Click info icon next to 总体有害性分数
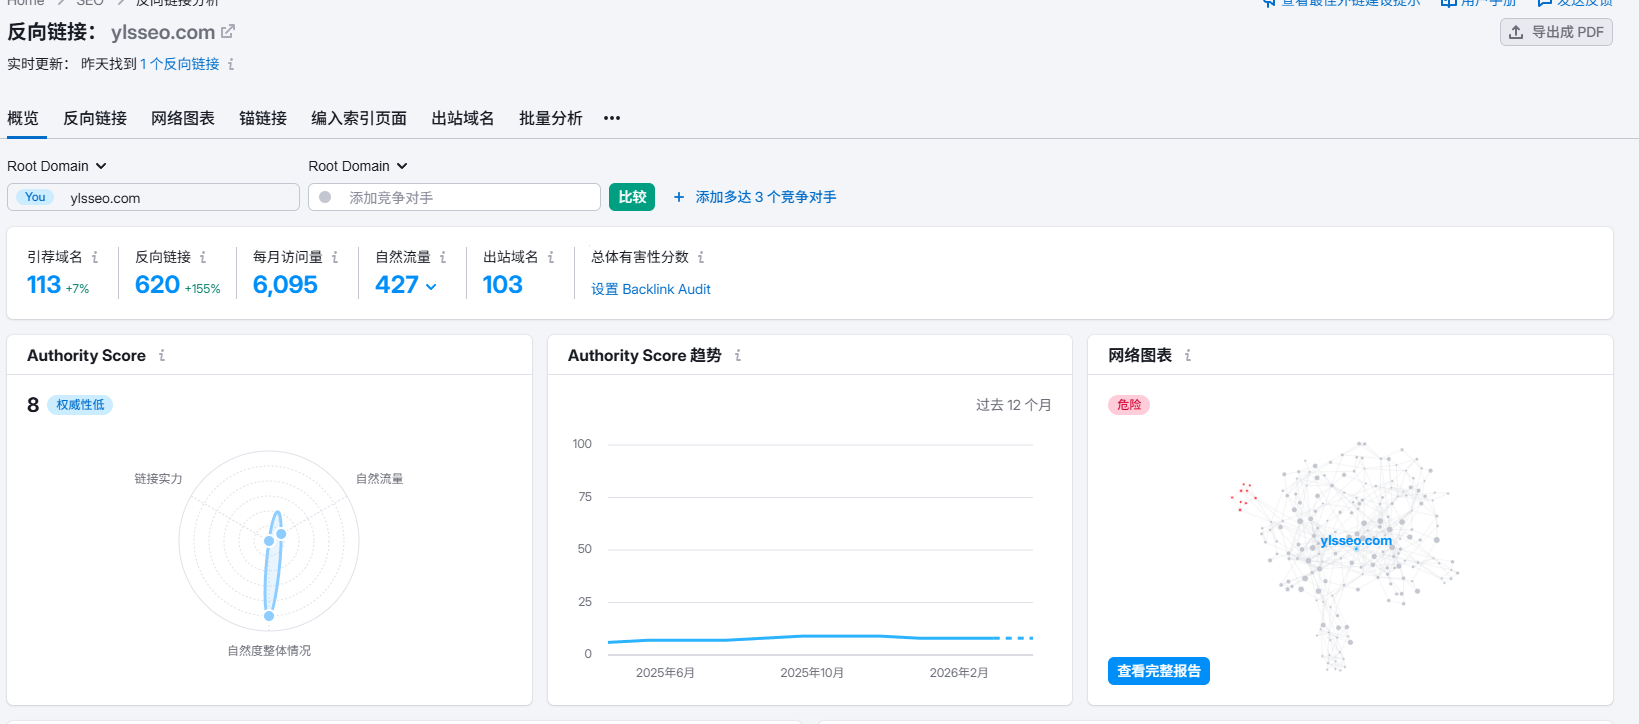Viewport: 1639px width, 724px height. point(701,257)
